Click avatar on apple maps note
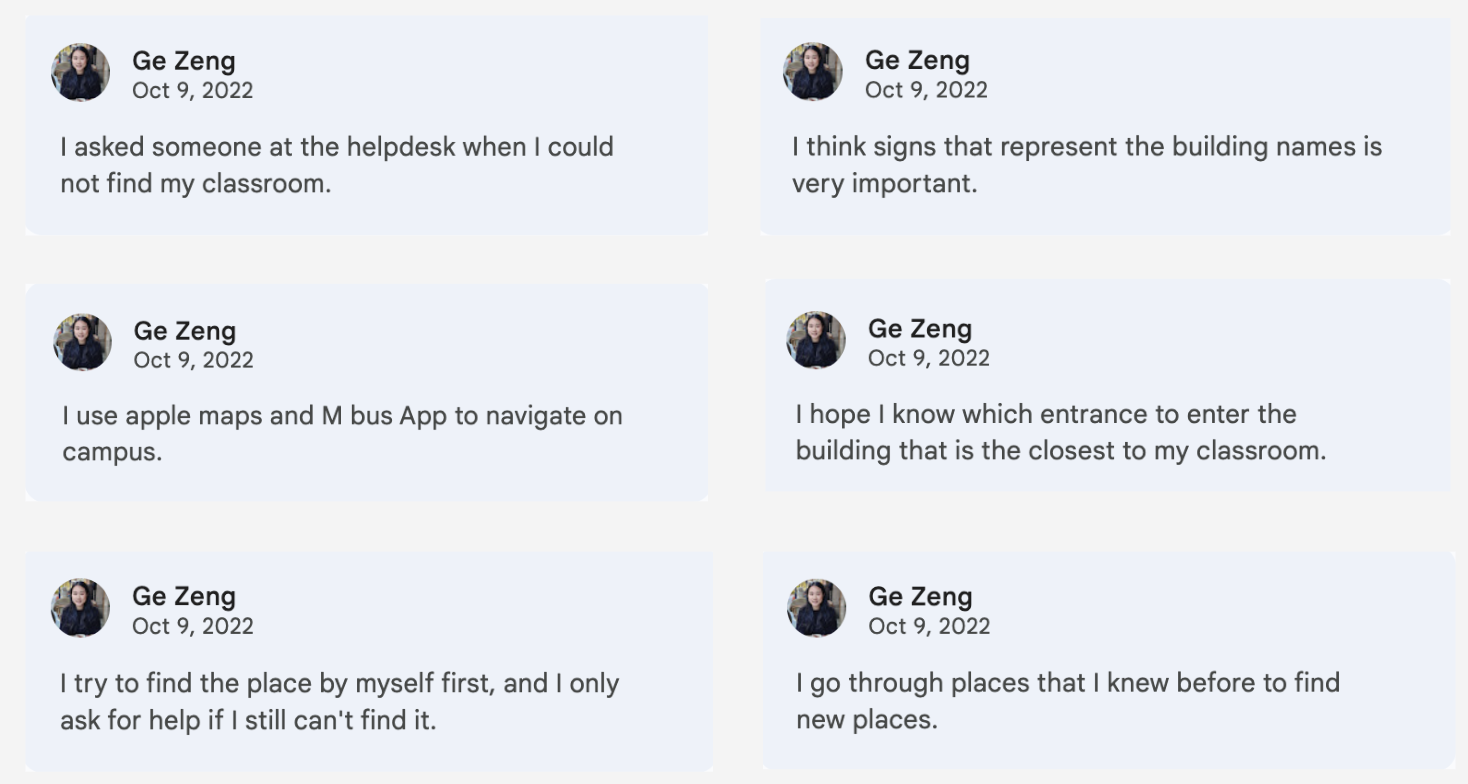 [82, 342]
